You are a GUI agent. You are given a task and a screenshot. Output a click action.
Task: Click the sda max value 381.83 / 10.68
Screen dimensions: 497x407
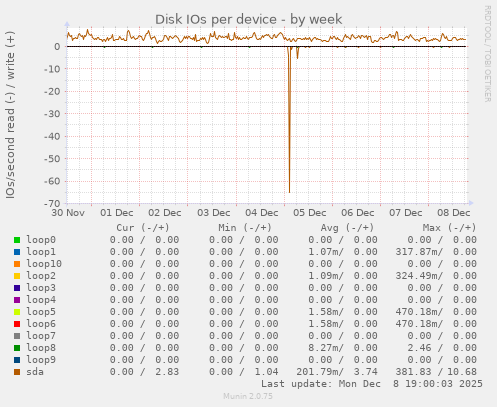(436, 372)
